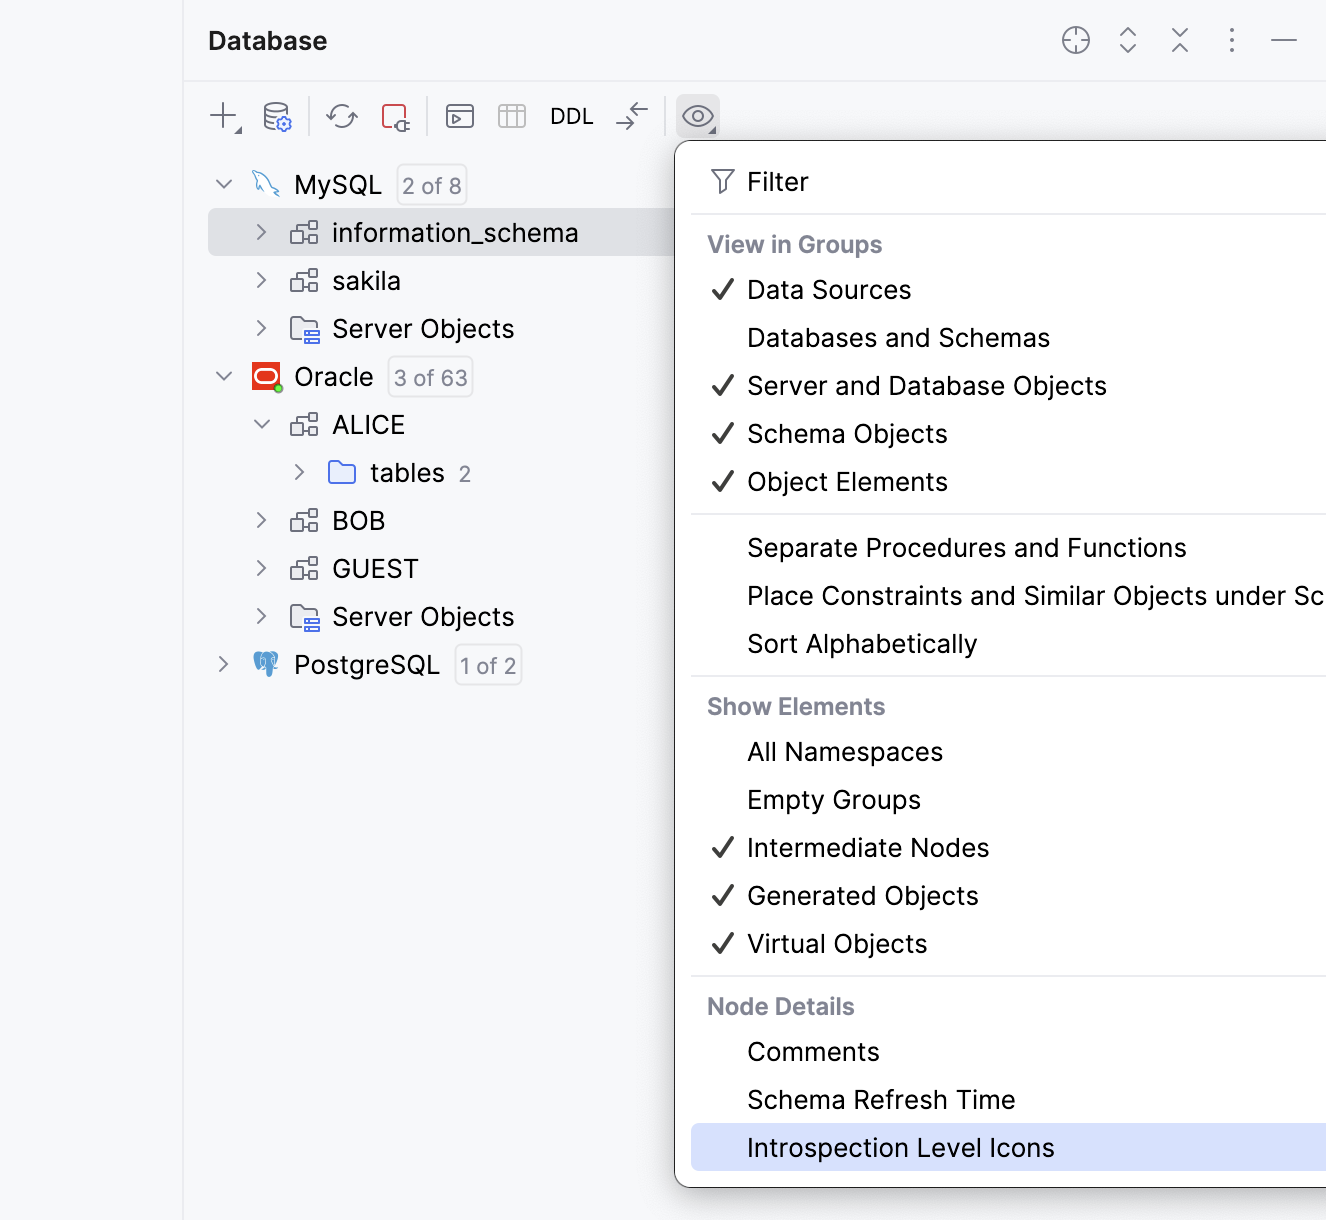Click the Filter option in popup
Viewport: 1326px width, 1220px height.
point(777,182)
